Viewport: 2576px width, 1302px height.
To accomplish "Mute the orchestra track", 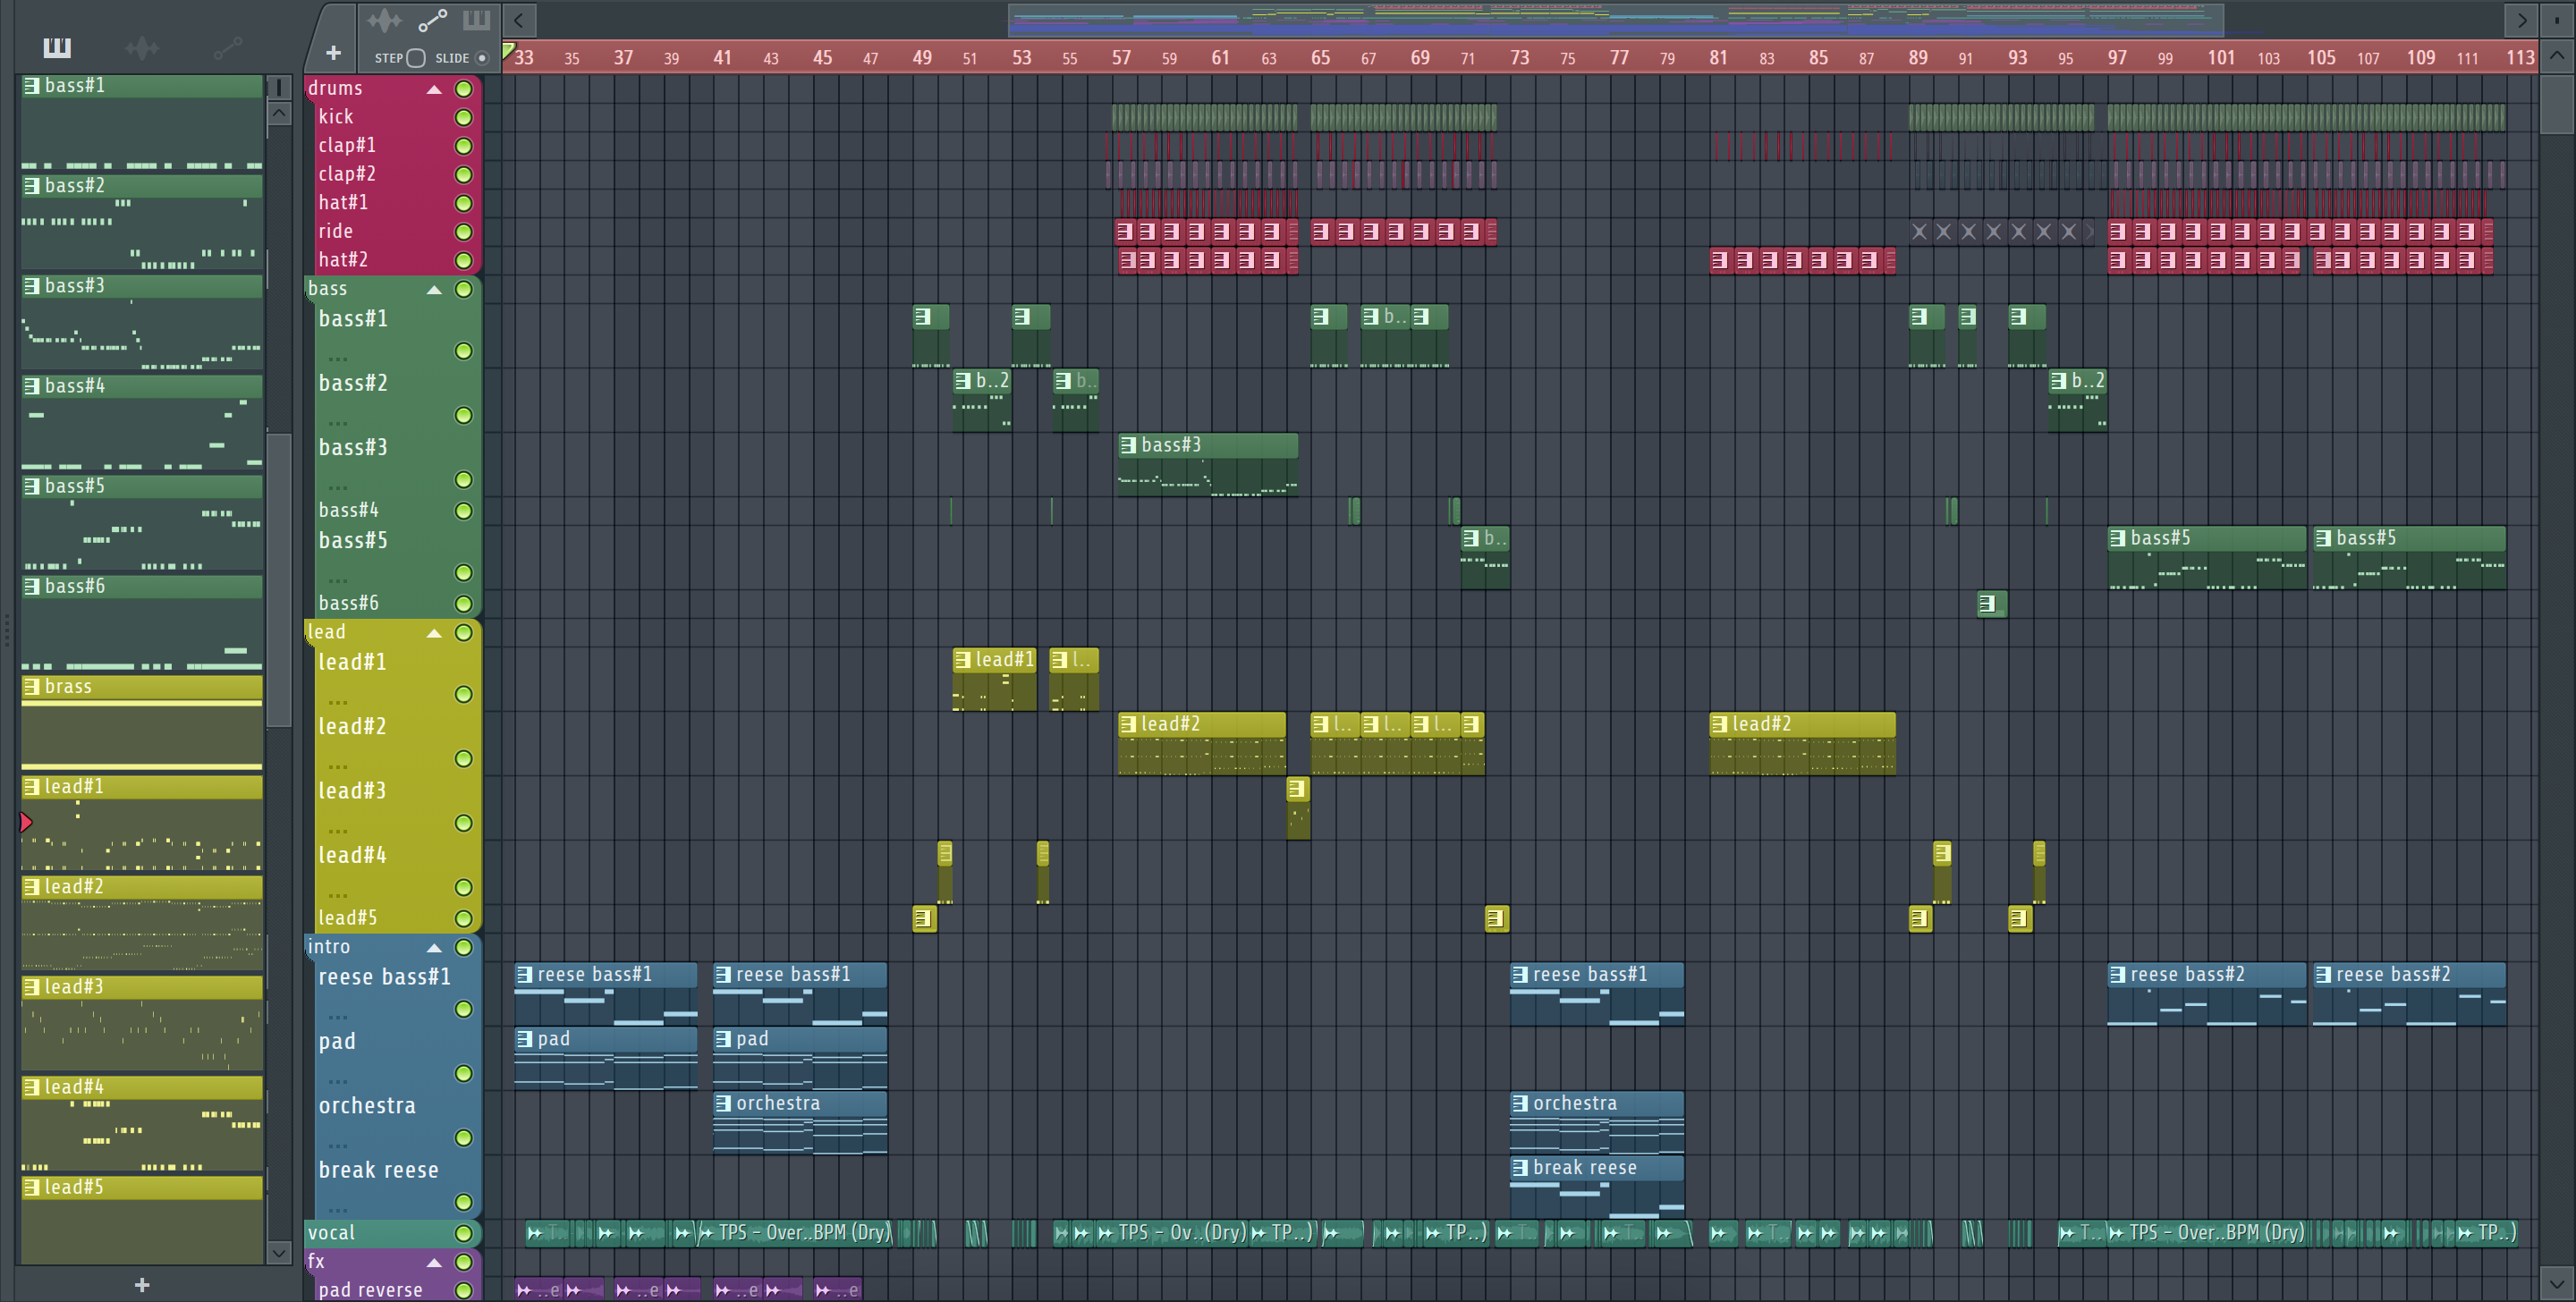I will point(464,1138).
